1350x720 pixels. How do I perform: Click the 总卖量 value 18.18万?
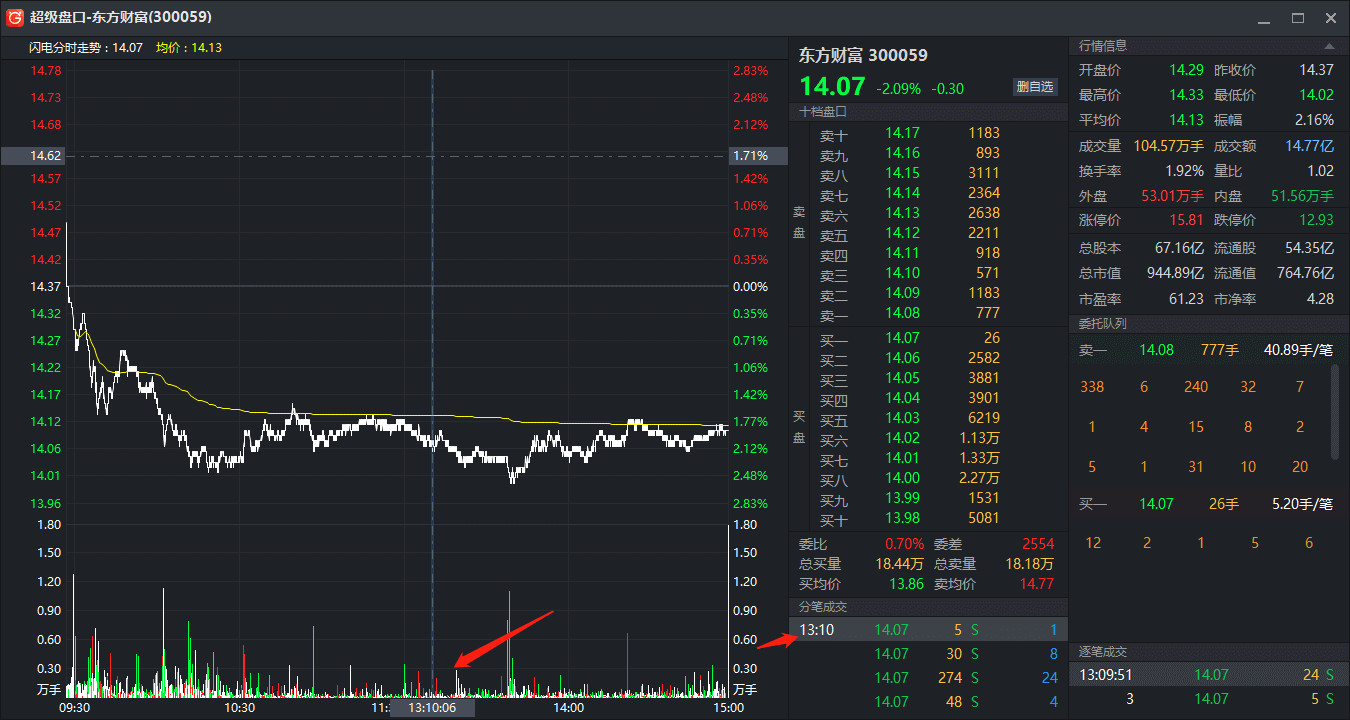[x=1030, y=564]
